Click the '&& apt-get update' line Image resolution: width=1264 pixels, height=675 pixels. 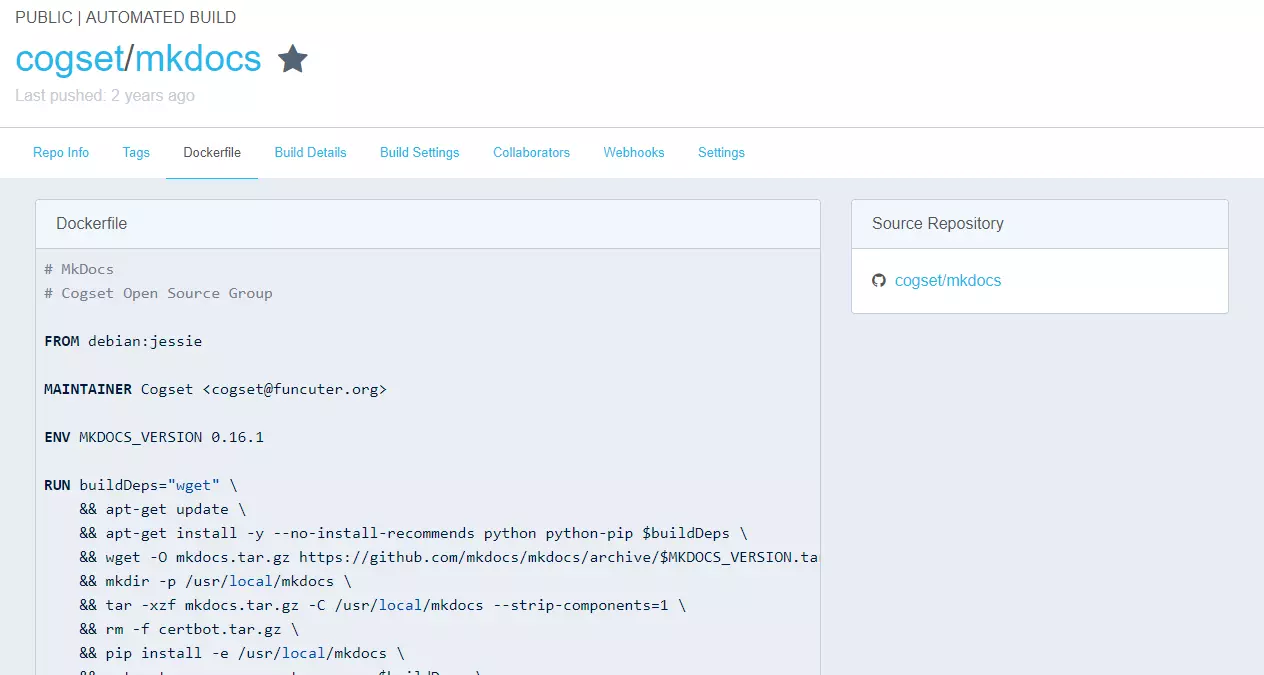[163, 509]
